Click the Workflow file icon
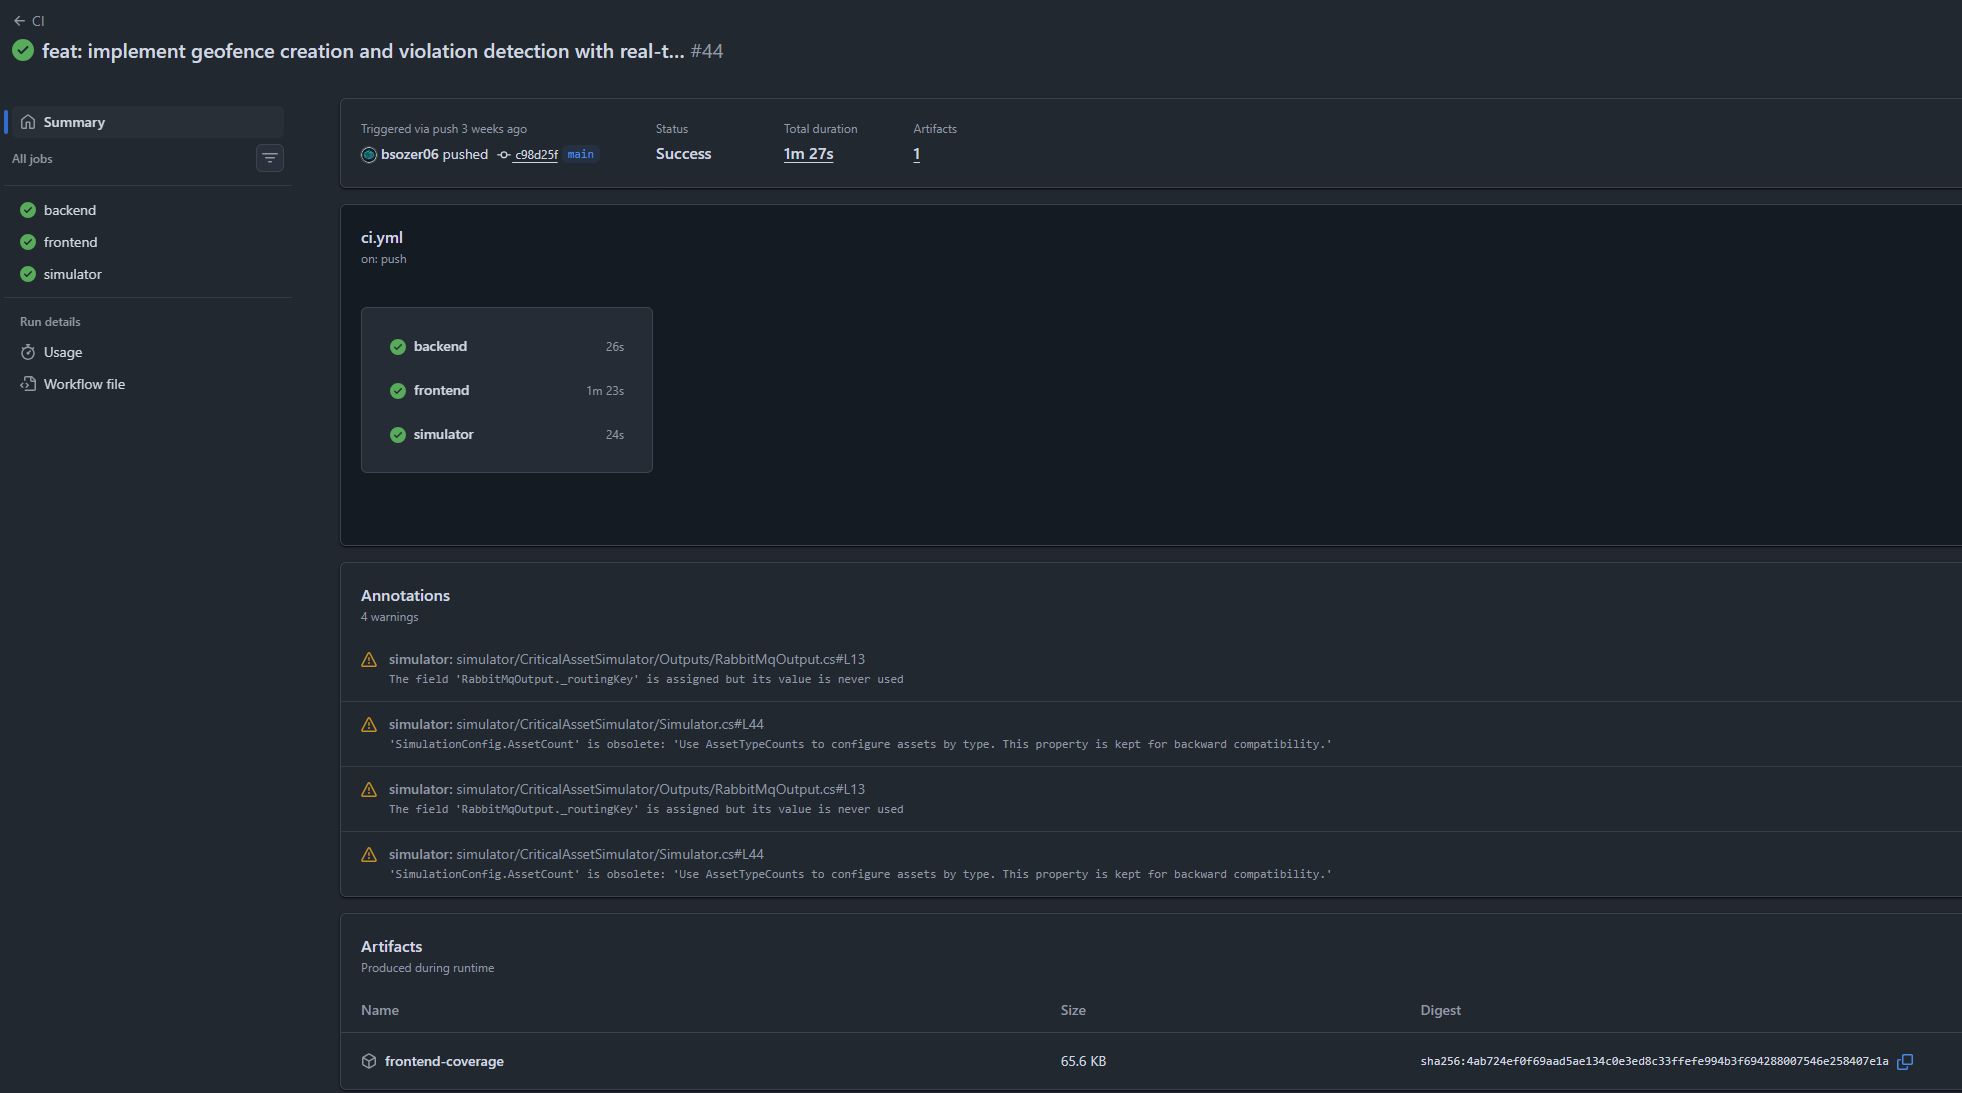 28,384
